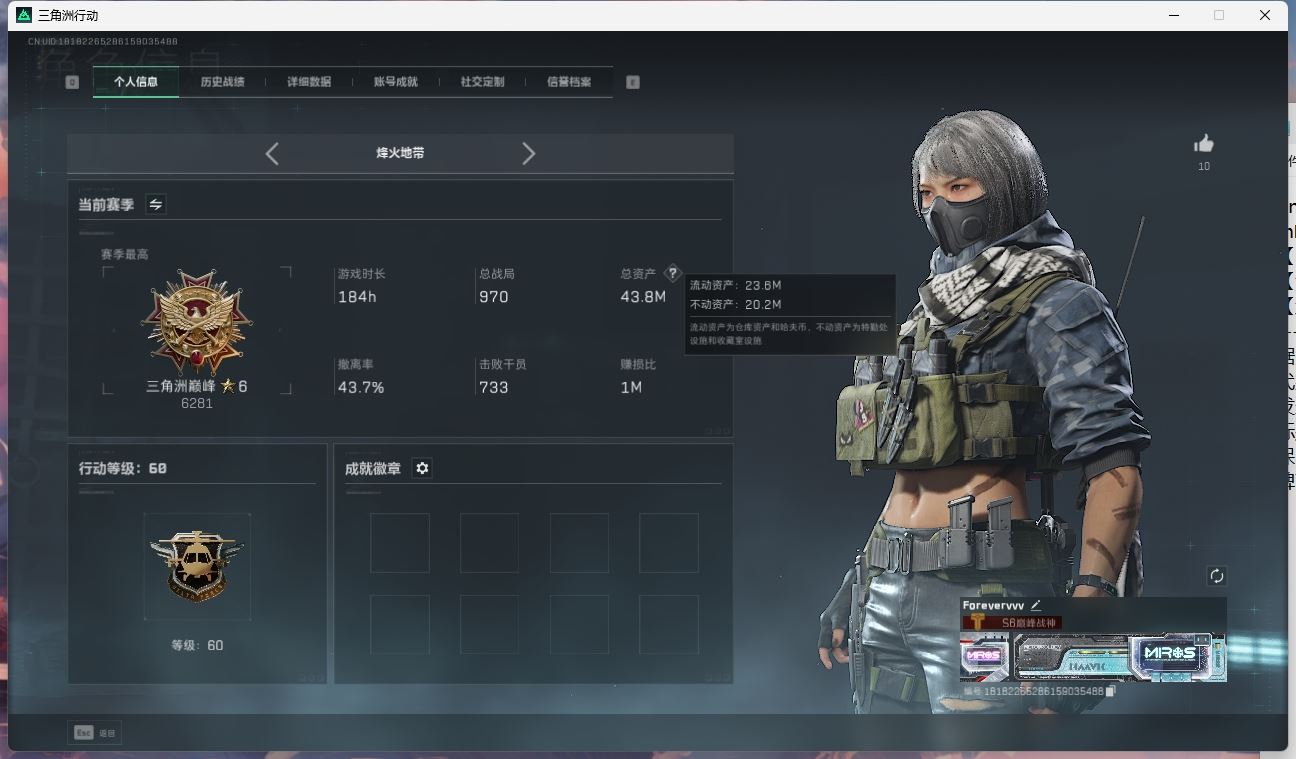Open the 成就徽章 settings gear
Viewport: 1296px width, 759px height.
(x=422, y=468)
